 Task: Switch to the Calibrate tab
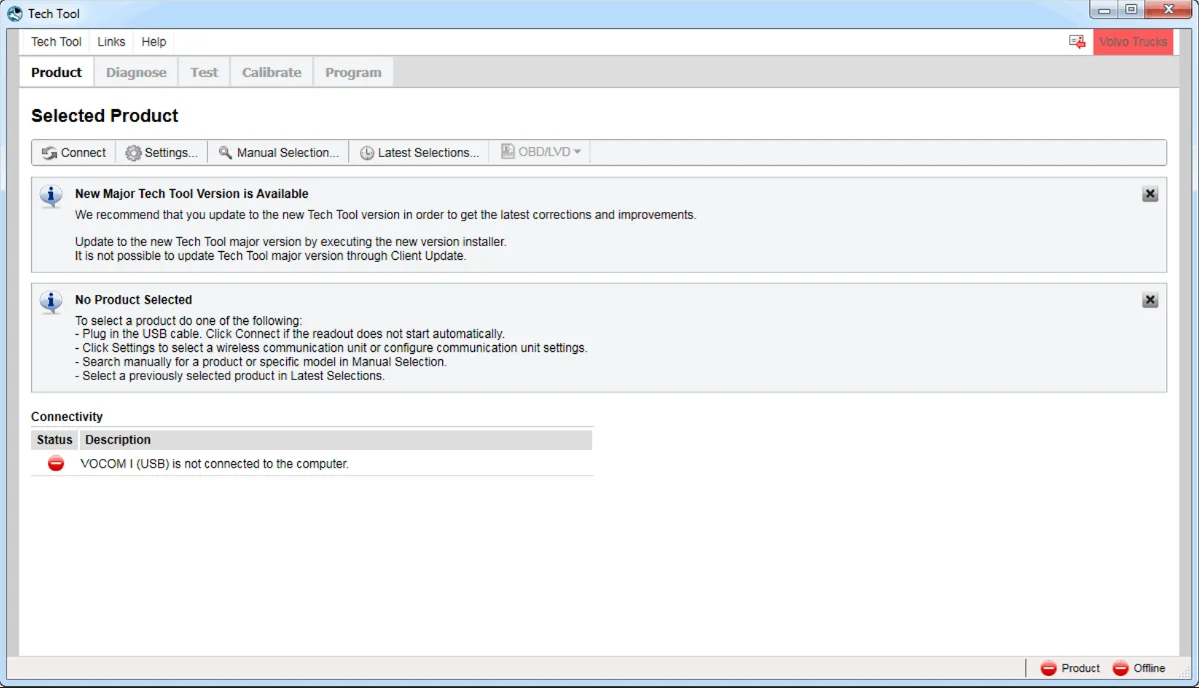(x=271, y=72)
